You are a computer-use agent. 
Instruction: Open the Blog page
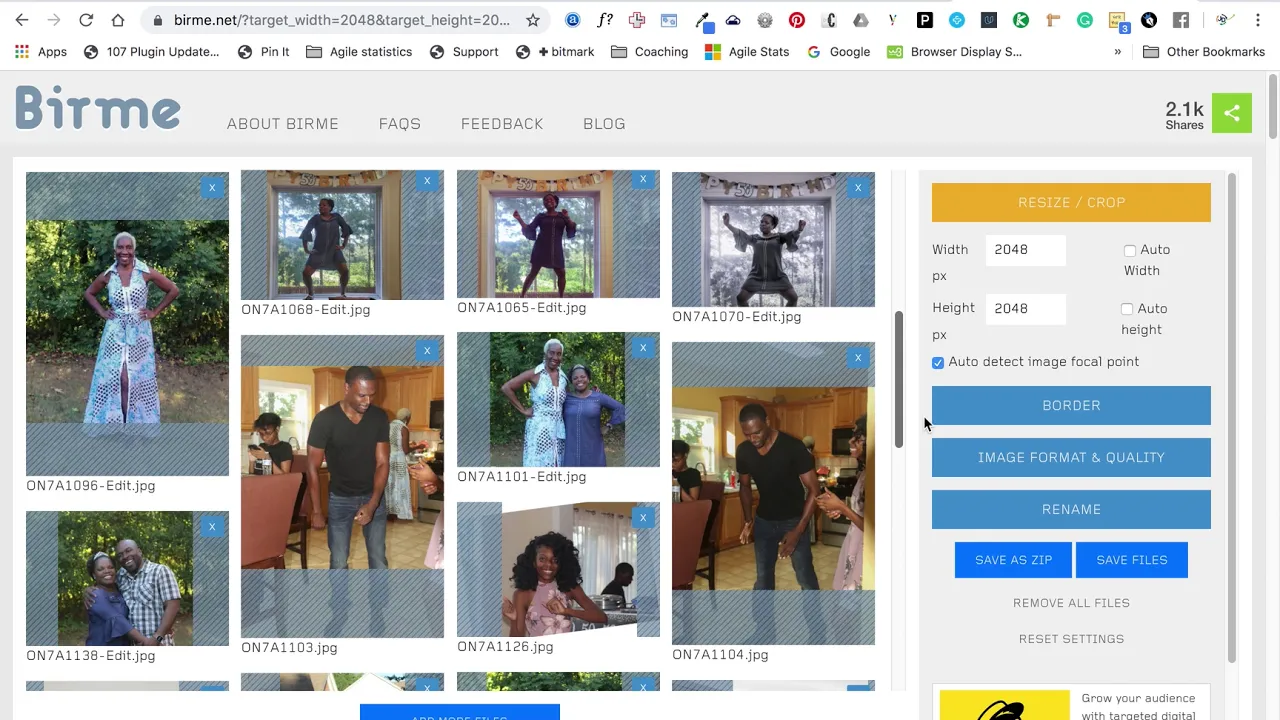[604, 124]
